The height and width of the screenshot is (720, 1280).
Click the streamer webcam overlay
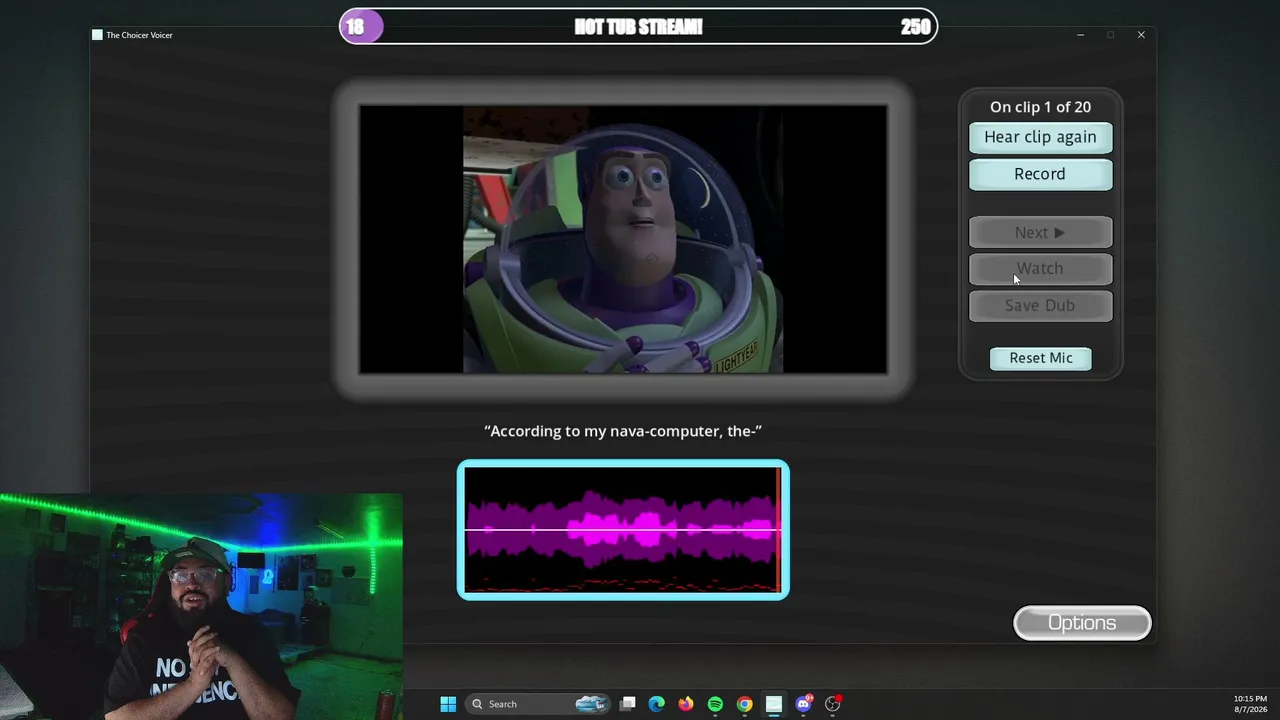pyautogui.click(x=201, y=606)
